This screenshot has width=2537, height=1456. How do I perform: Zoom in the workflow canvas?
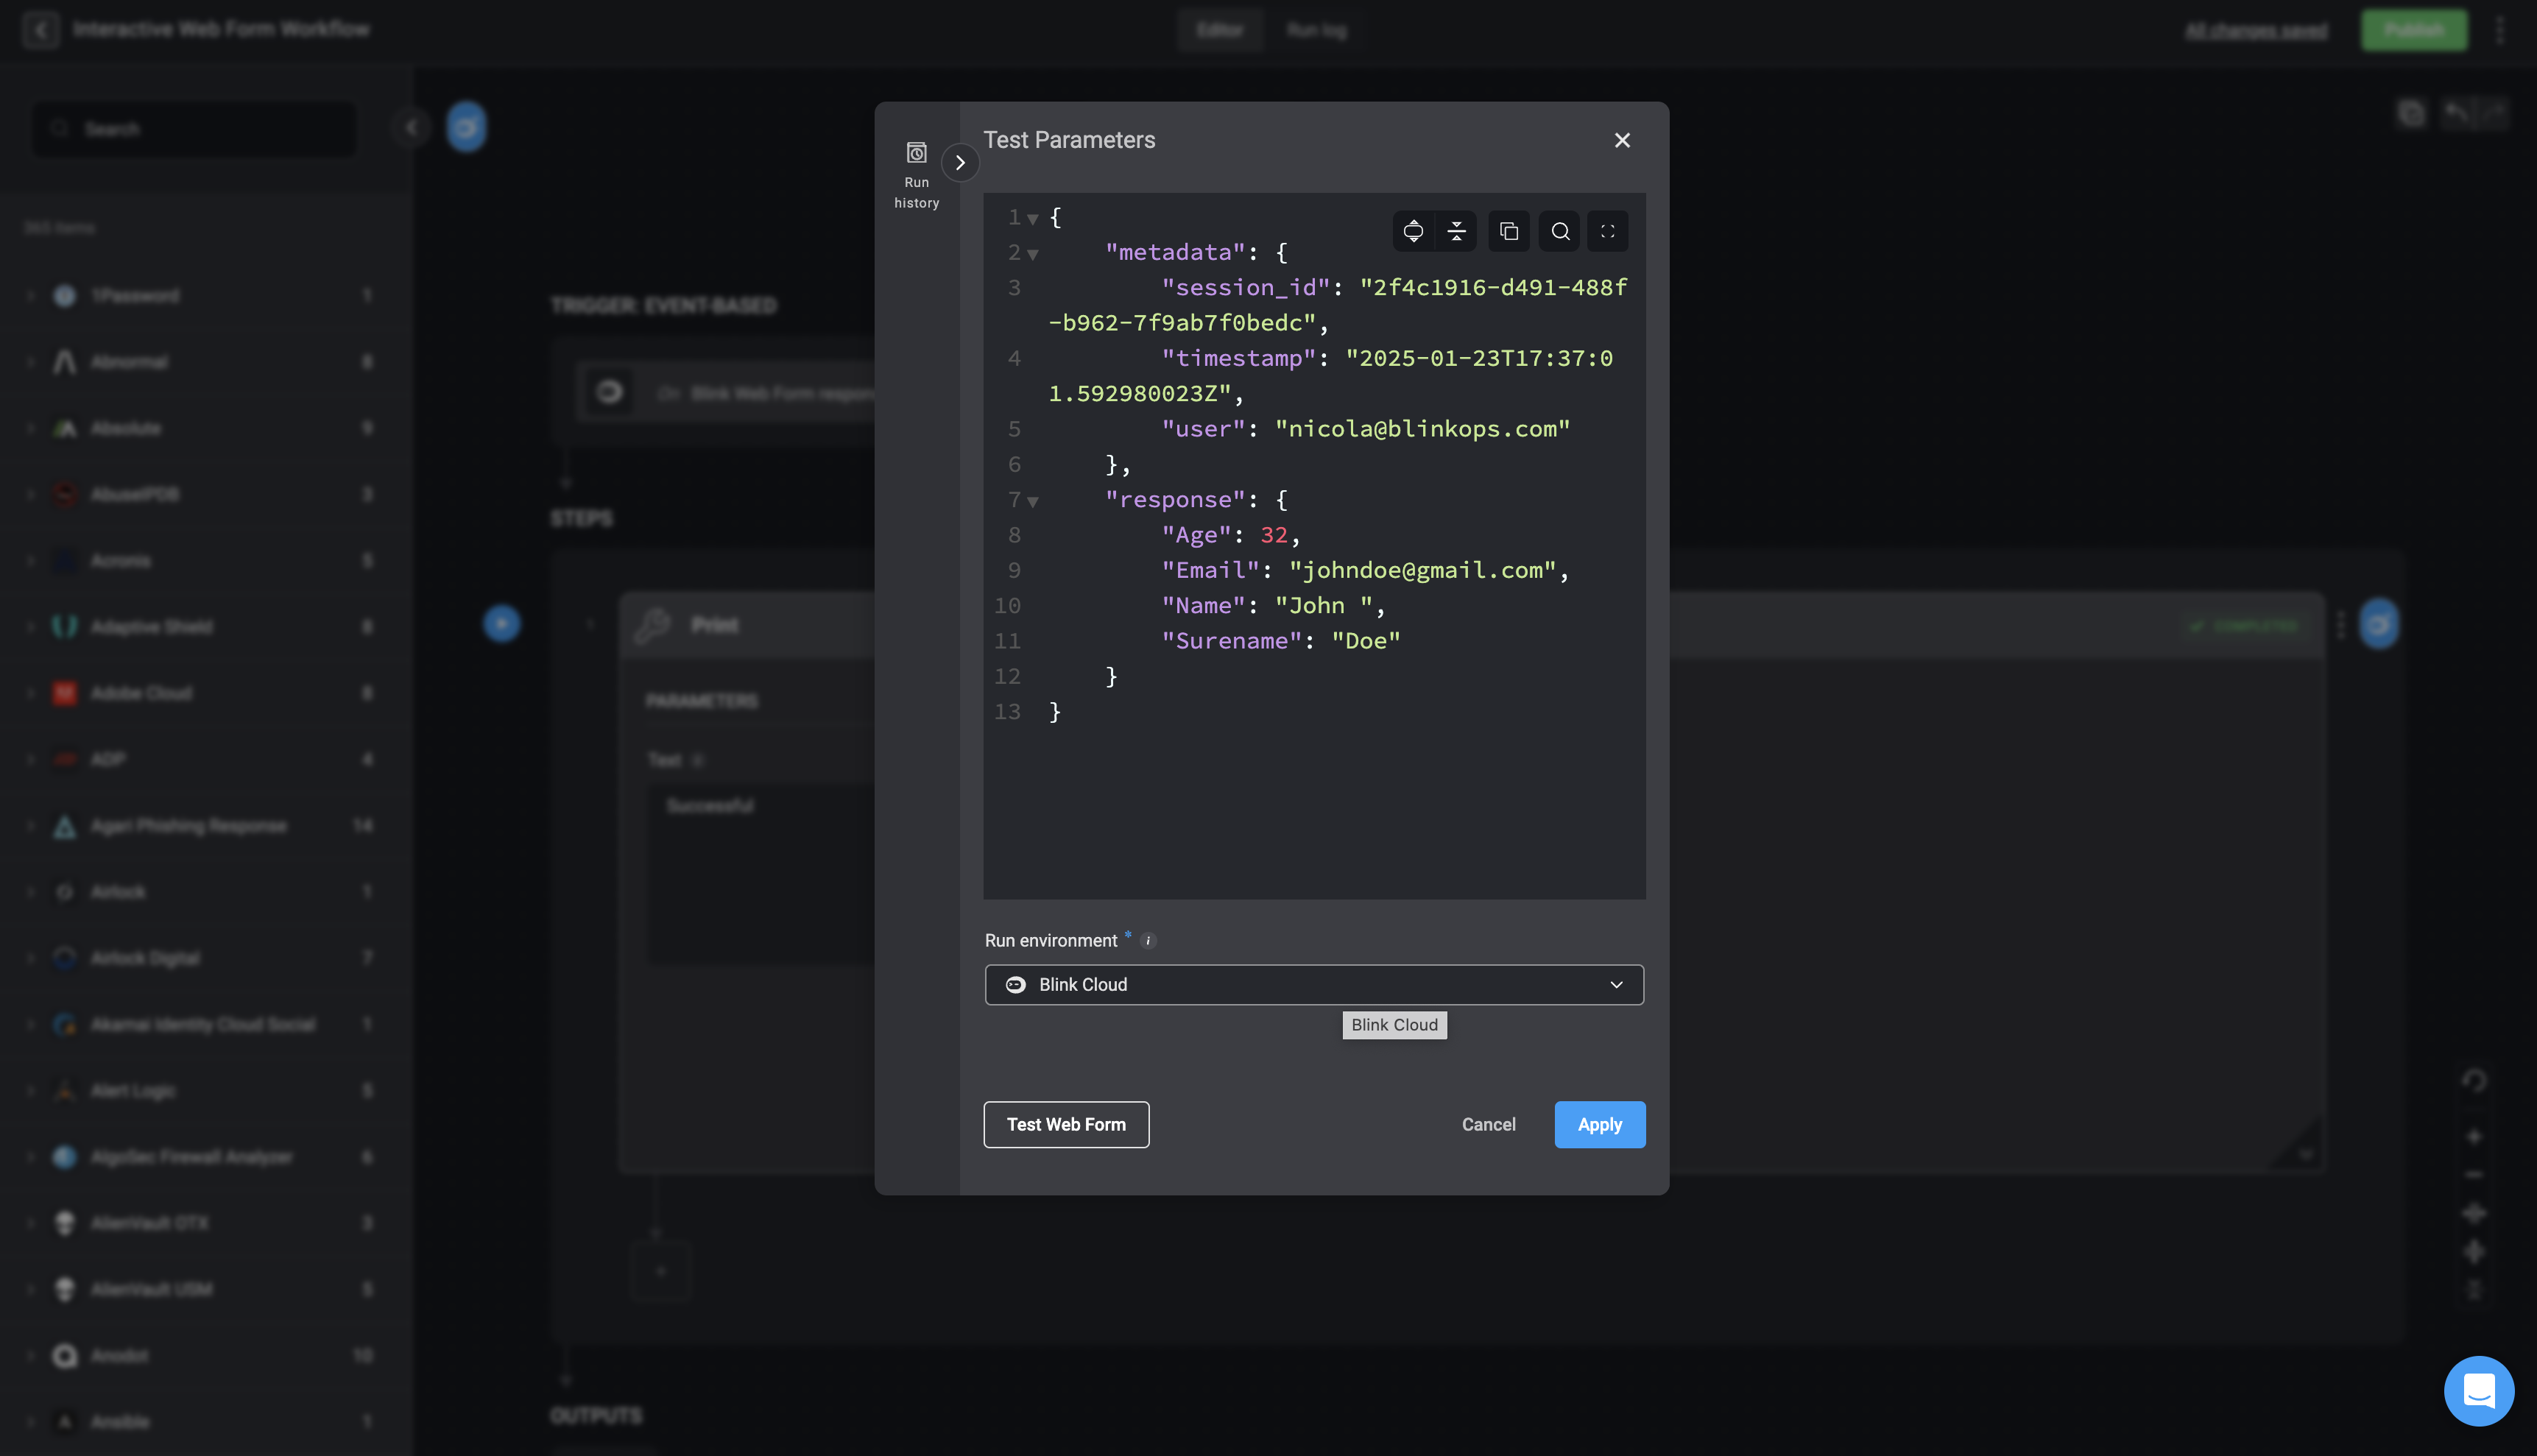pyautogui.click(x=2473, y=1136)
